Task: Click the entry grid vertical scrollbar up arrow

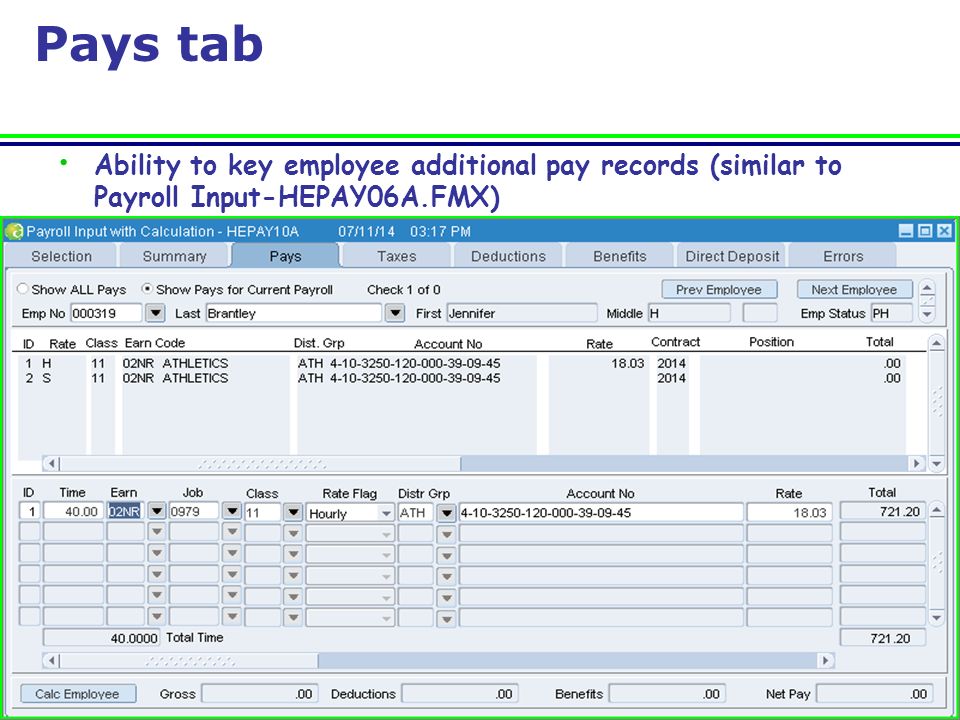Action: (x=937, y=510)
